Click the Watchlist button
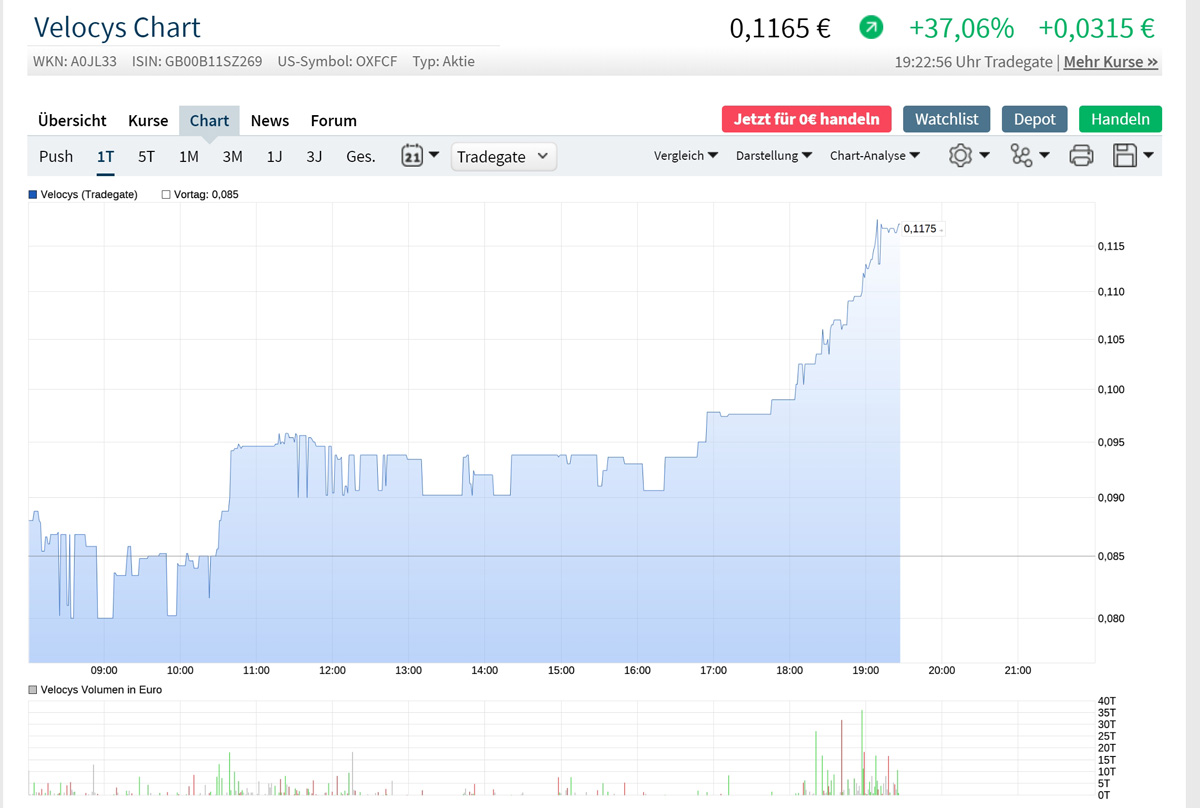The width and height of the screenshot is (1200, 808). (x=946, y=119)
